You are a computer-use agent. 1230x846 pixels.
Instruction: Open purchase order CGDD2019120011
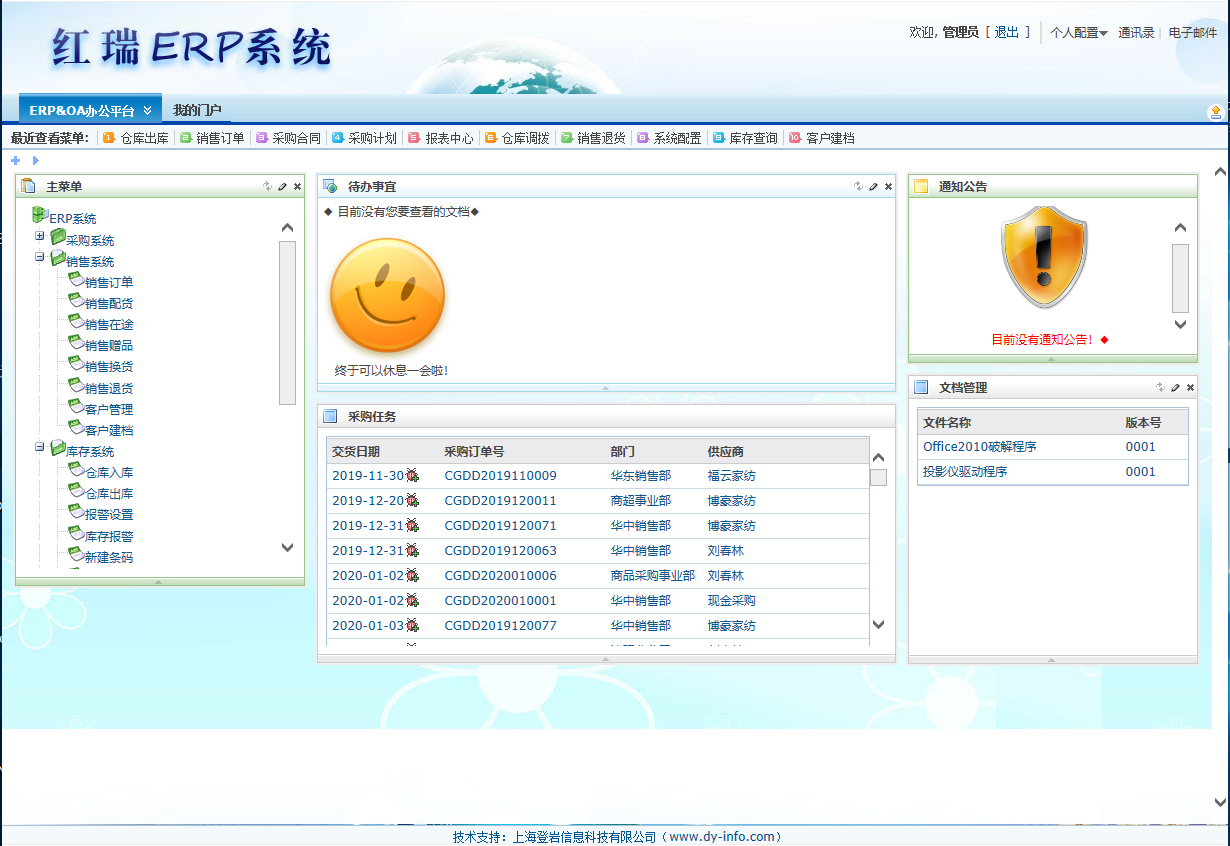pos(500,501)
